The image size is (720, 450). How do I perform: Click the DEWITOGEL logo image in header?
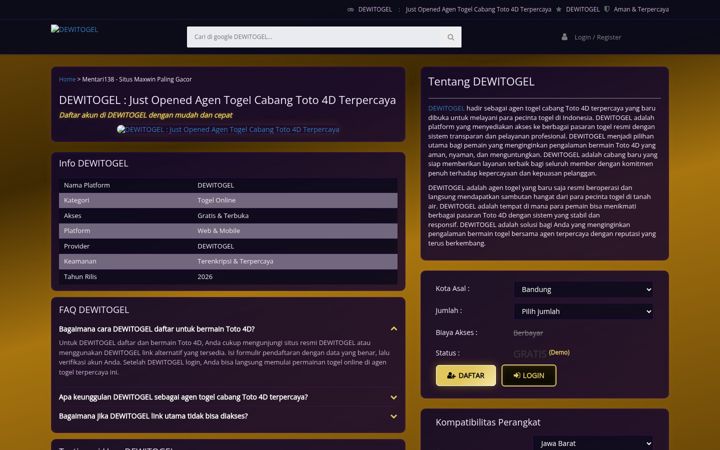tap(74, 29)
